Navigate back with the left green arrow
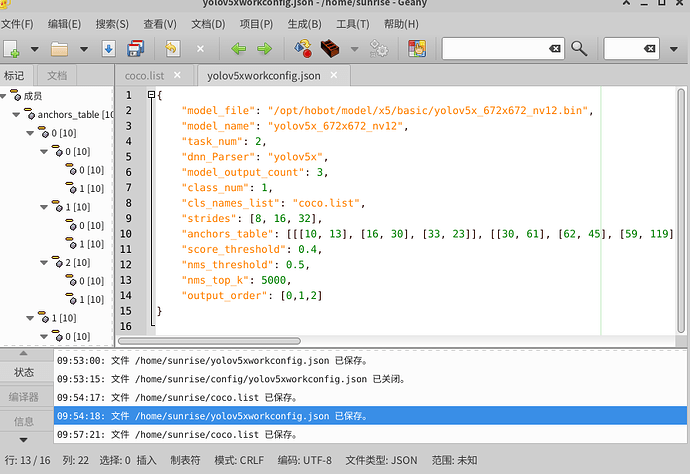 pos(239,48)
